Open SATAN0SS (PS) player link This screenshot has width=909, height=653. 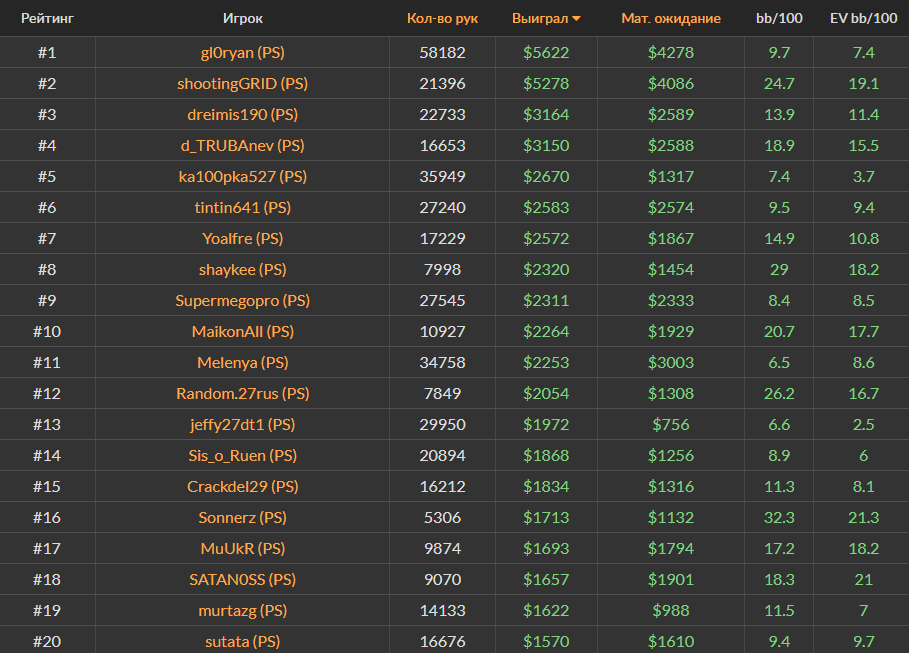tap(242, 579)
